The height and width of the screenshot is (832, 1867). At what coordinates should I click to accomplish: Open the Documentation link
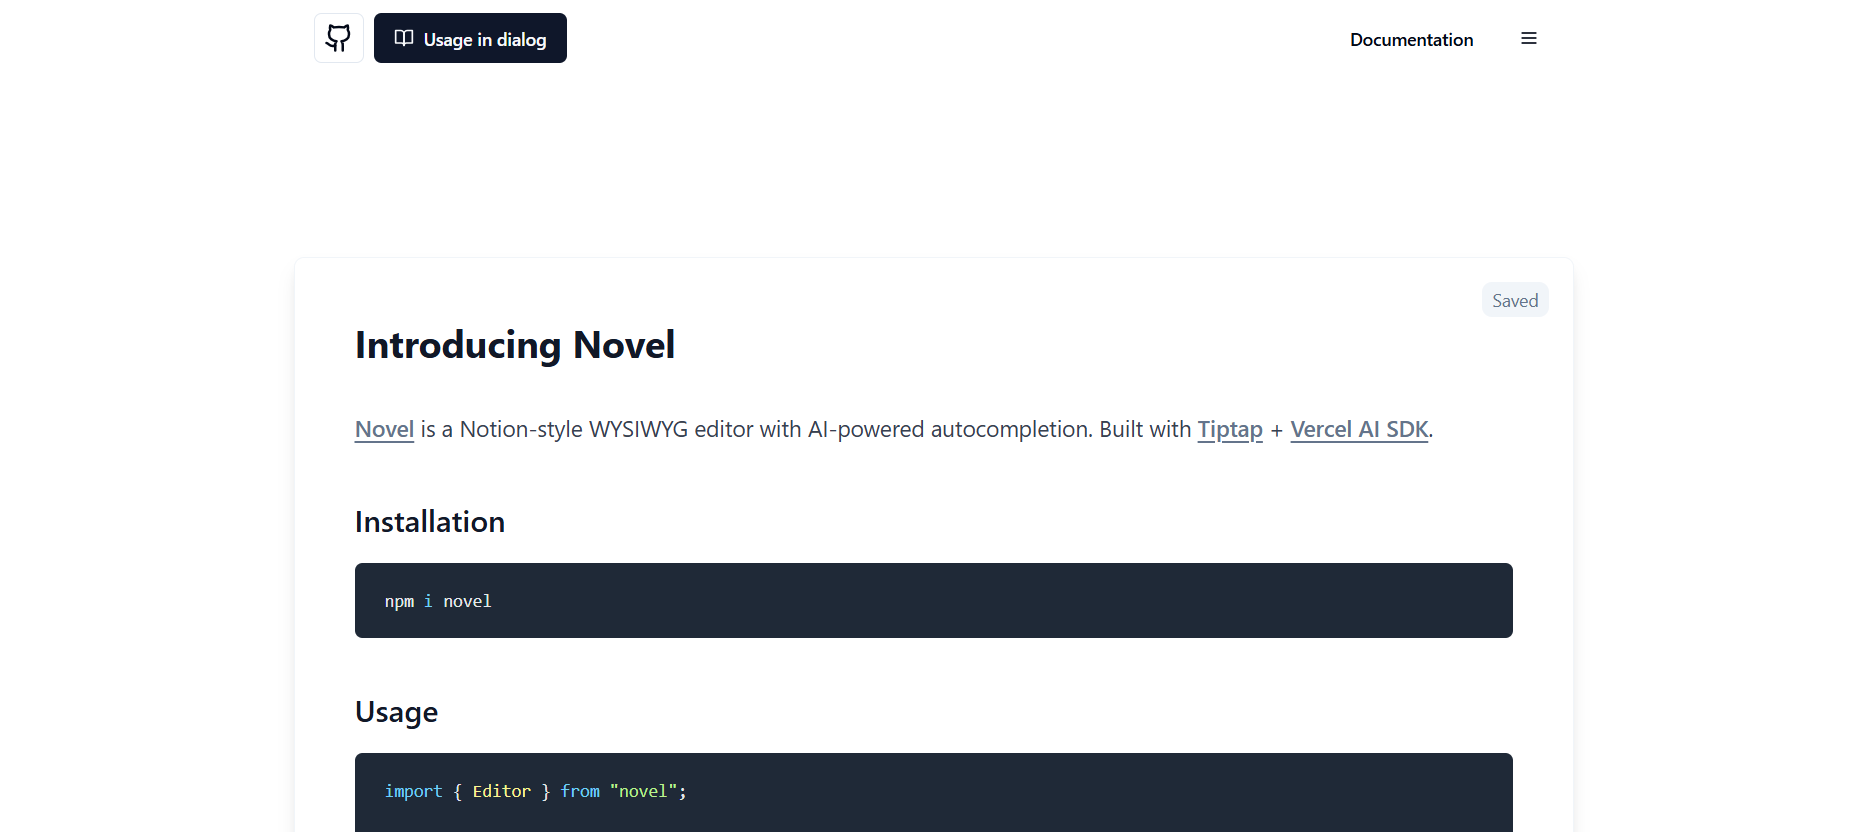coord(1411,39)
